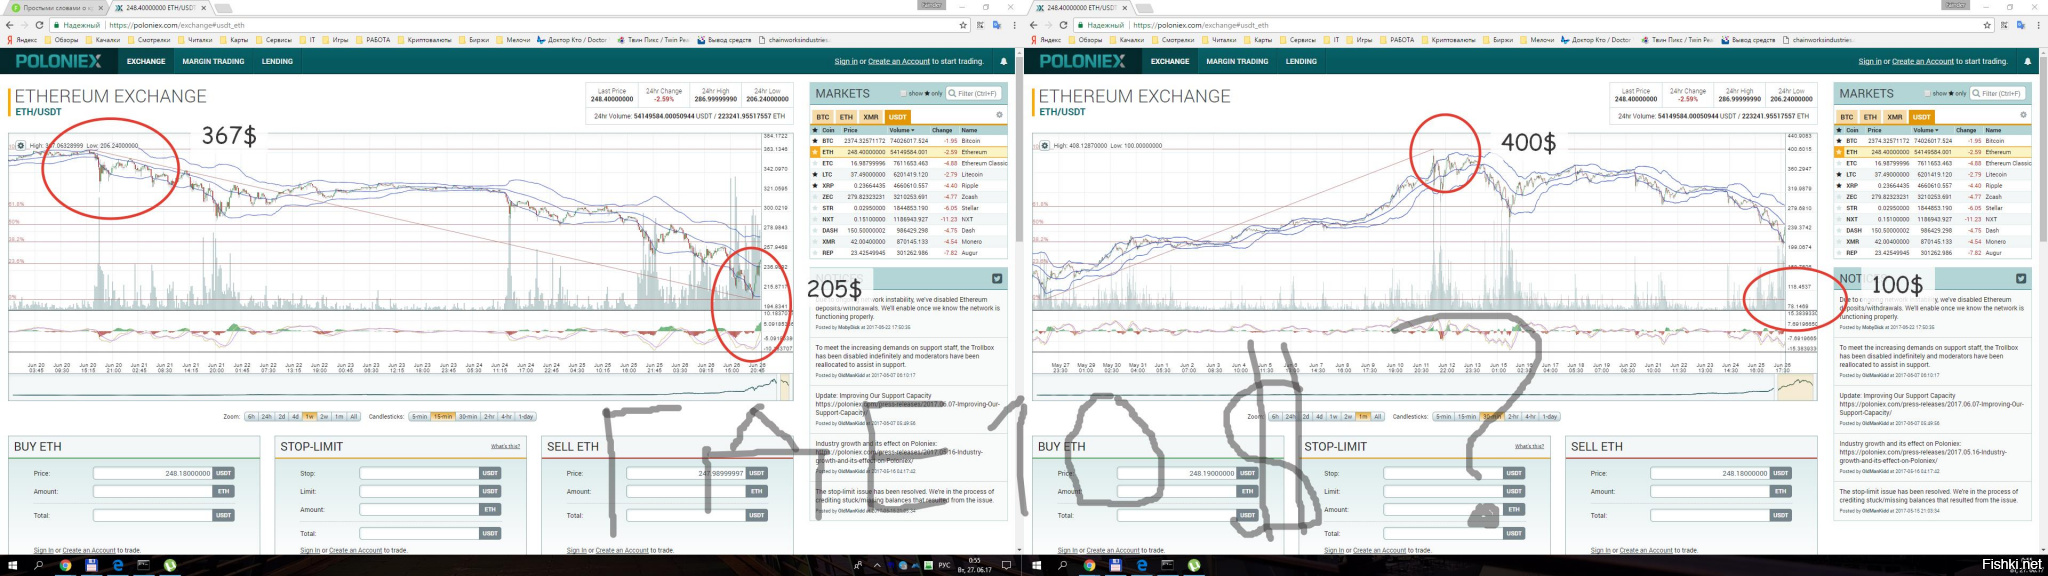Click Markets panel gear icon in right window
Image resolution: width=2048 pixels, height=576 pixels.
click(2023, 115)
